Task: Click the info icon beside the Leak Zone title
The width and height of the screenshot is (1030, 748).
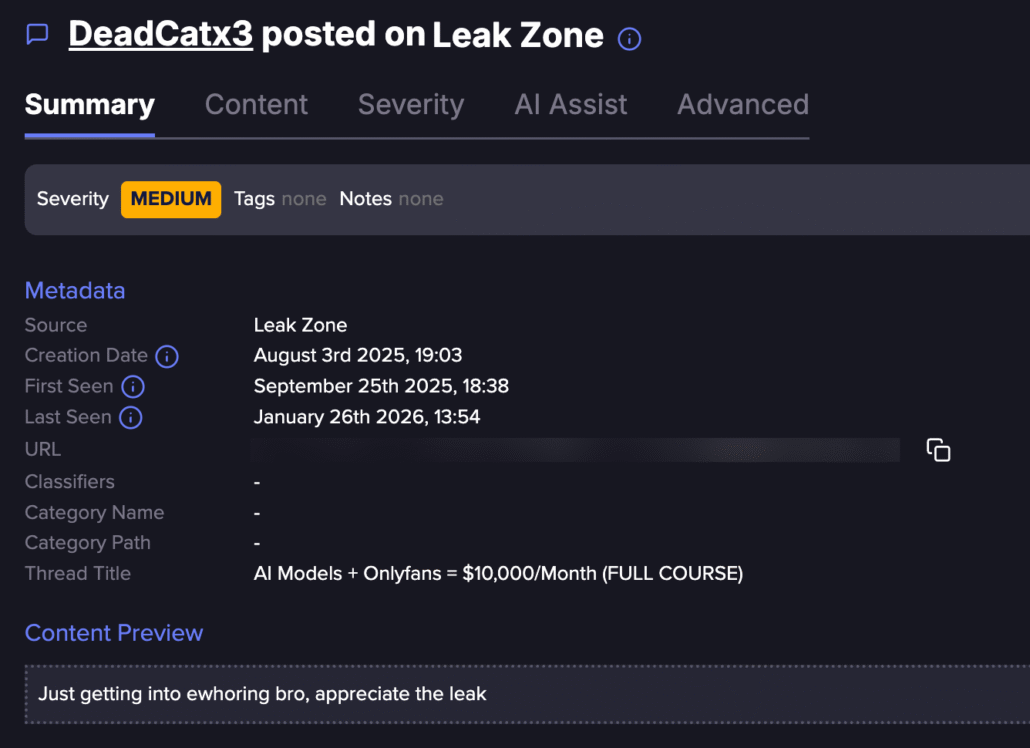Action: pyautogui.click(x=629, y=39)
